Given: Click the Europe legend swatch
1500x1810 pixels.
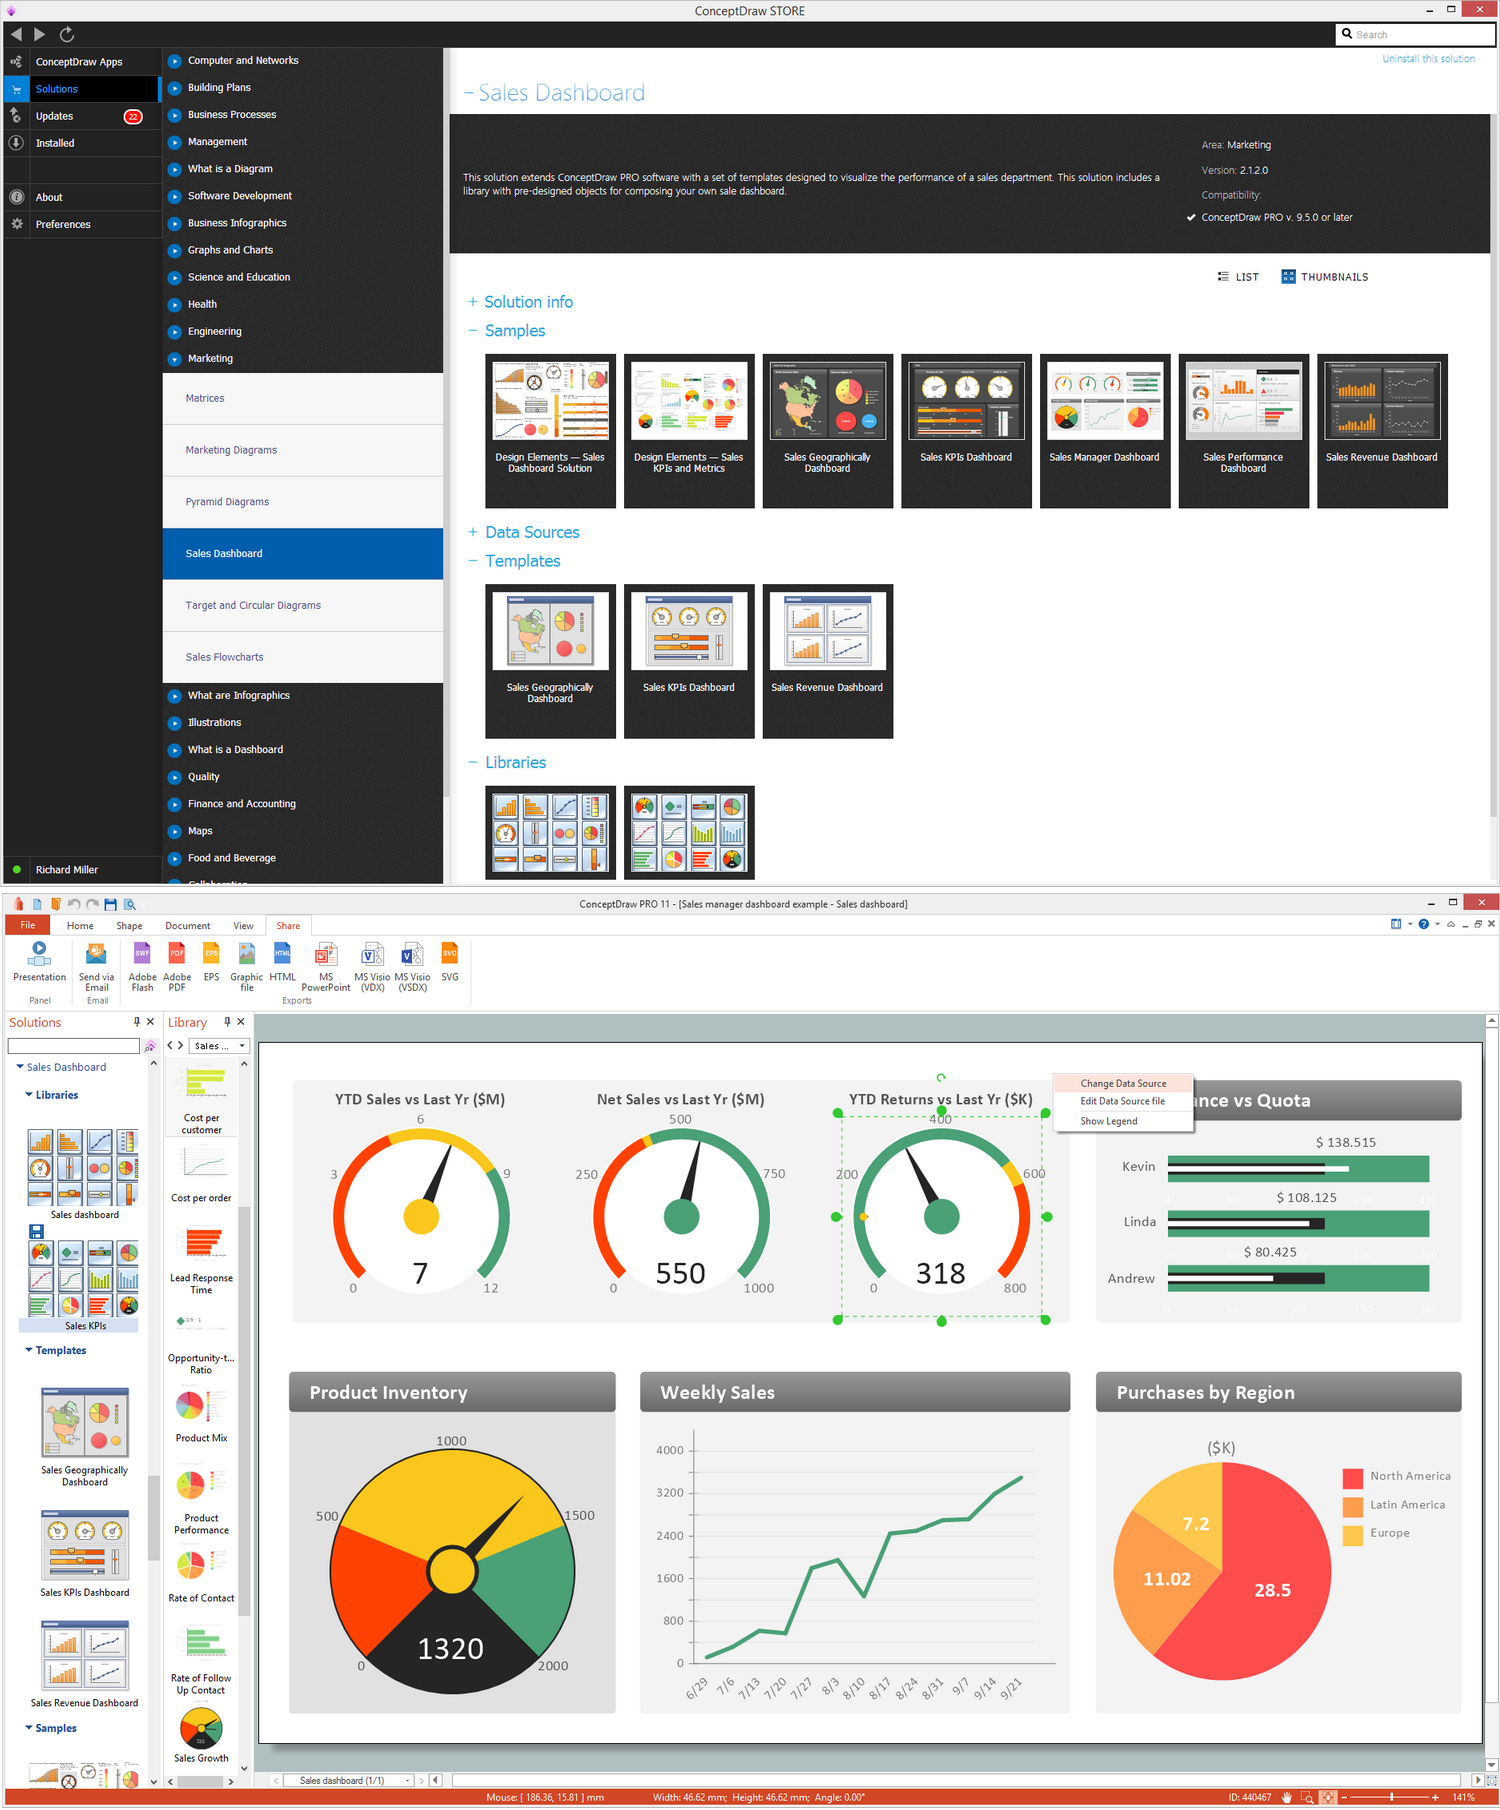Looking at the screenshot, I should [x=1352, y=1534].
